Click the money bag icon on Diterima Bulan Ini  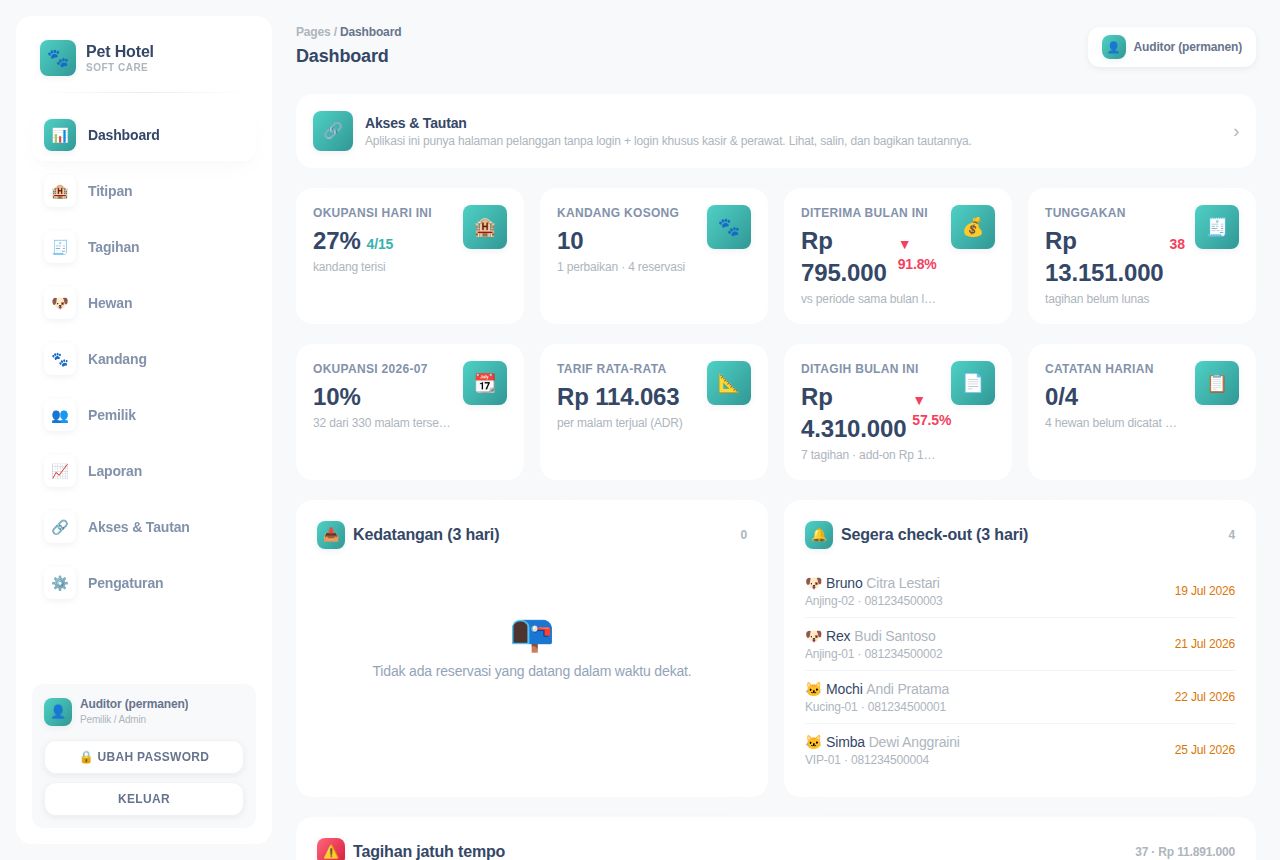(973, 227)
